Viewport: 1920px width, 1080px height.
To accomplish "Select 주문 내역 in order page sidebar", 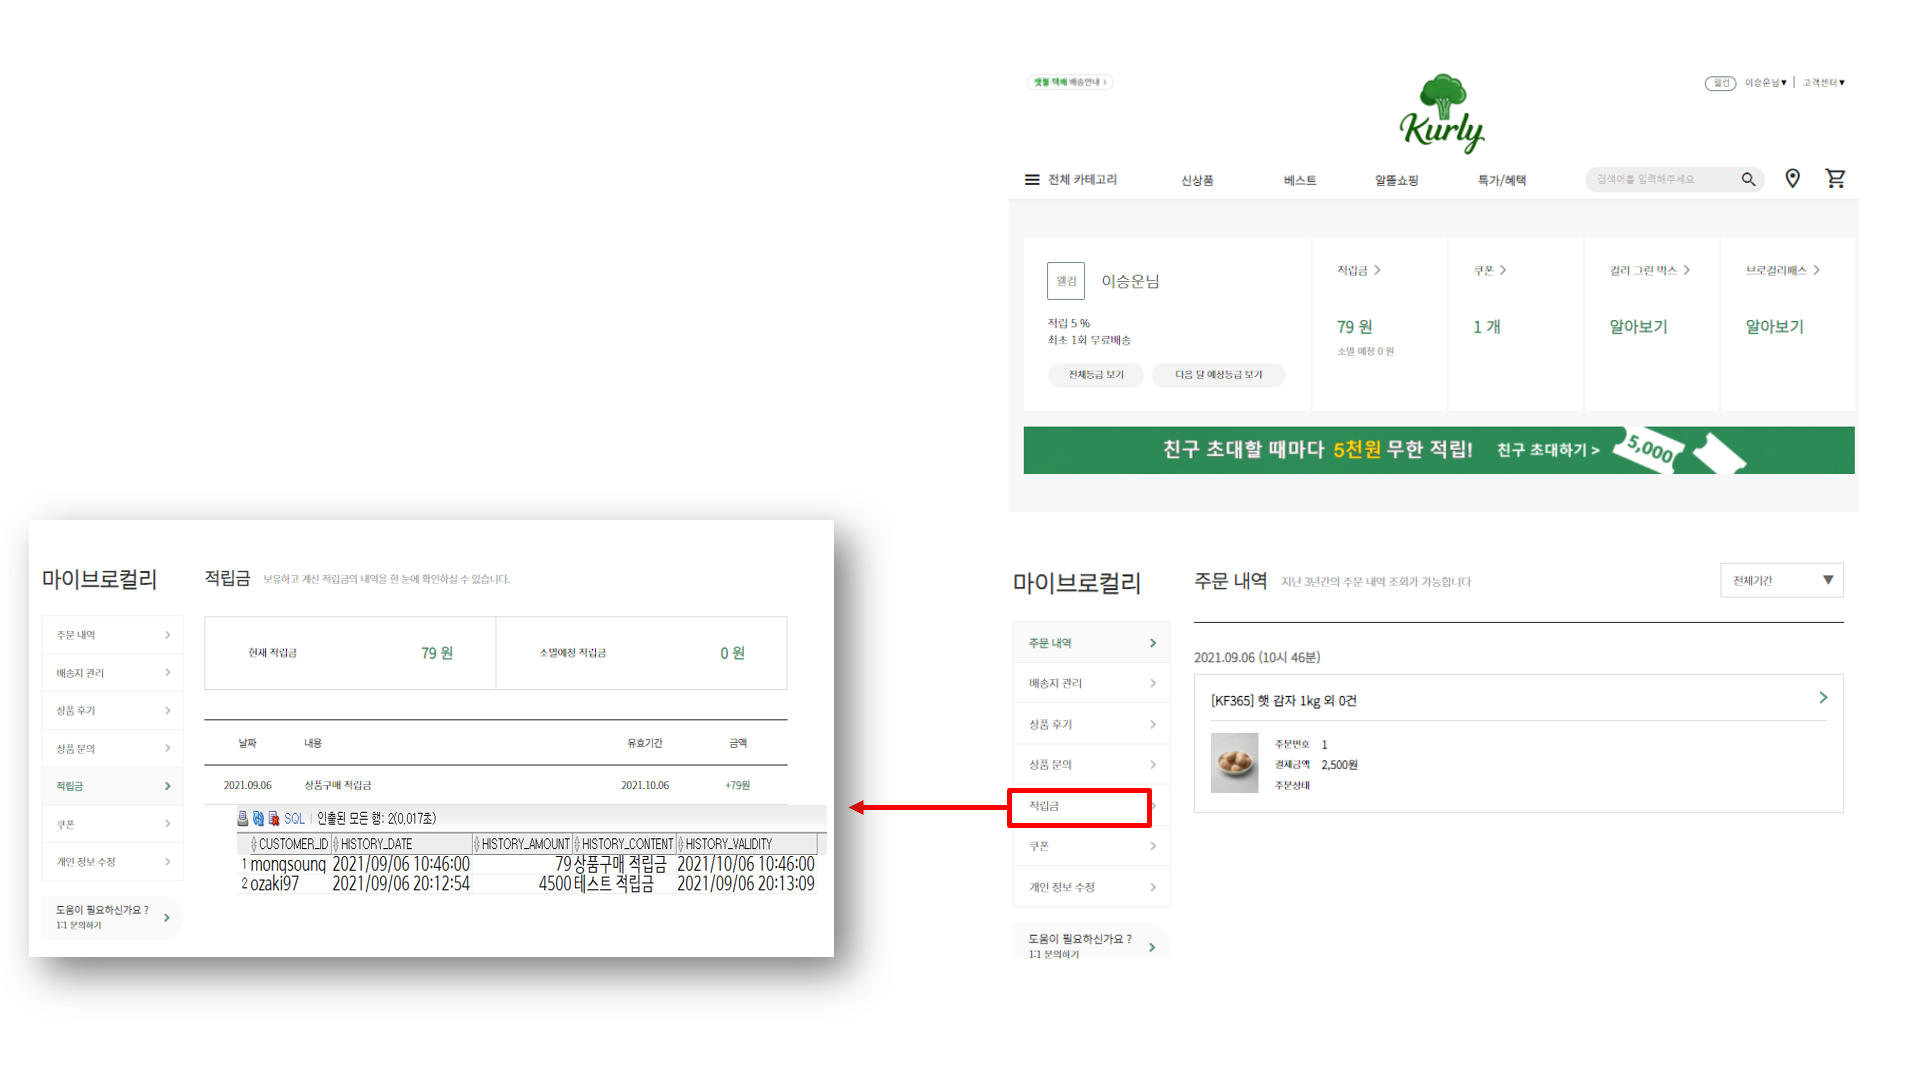I will (x=1091, y=643).
